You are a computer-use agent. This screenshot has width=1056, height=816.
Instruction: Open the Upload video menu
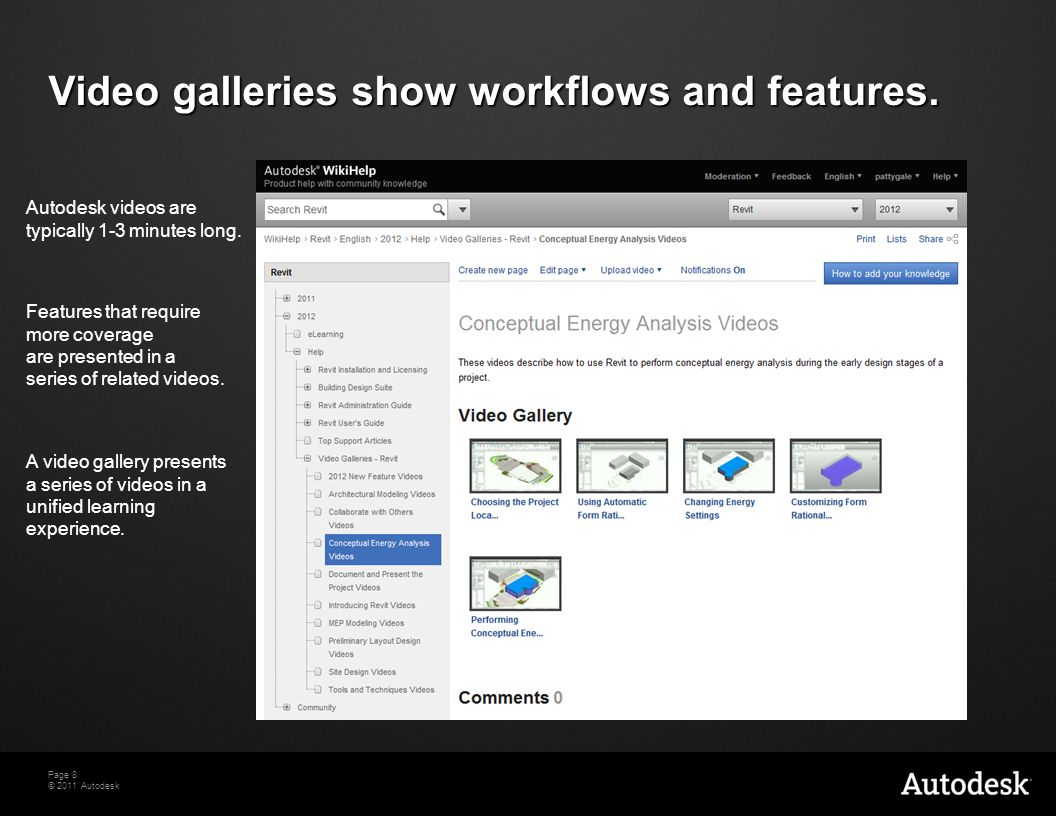631,270
